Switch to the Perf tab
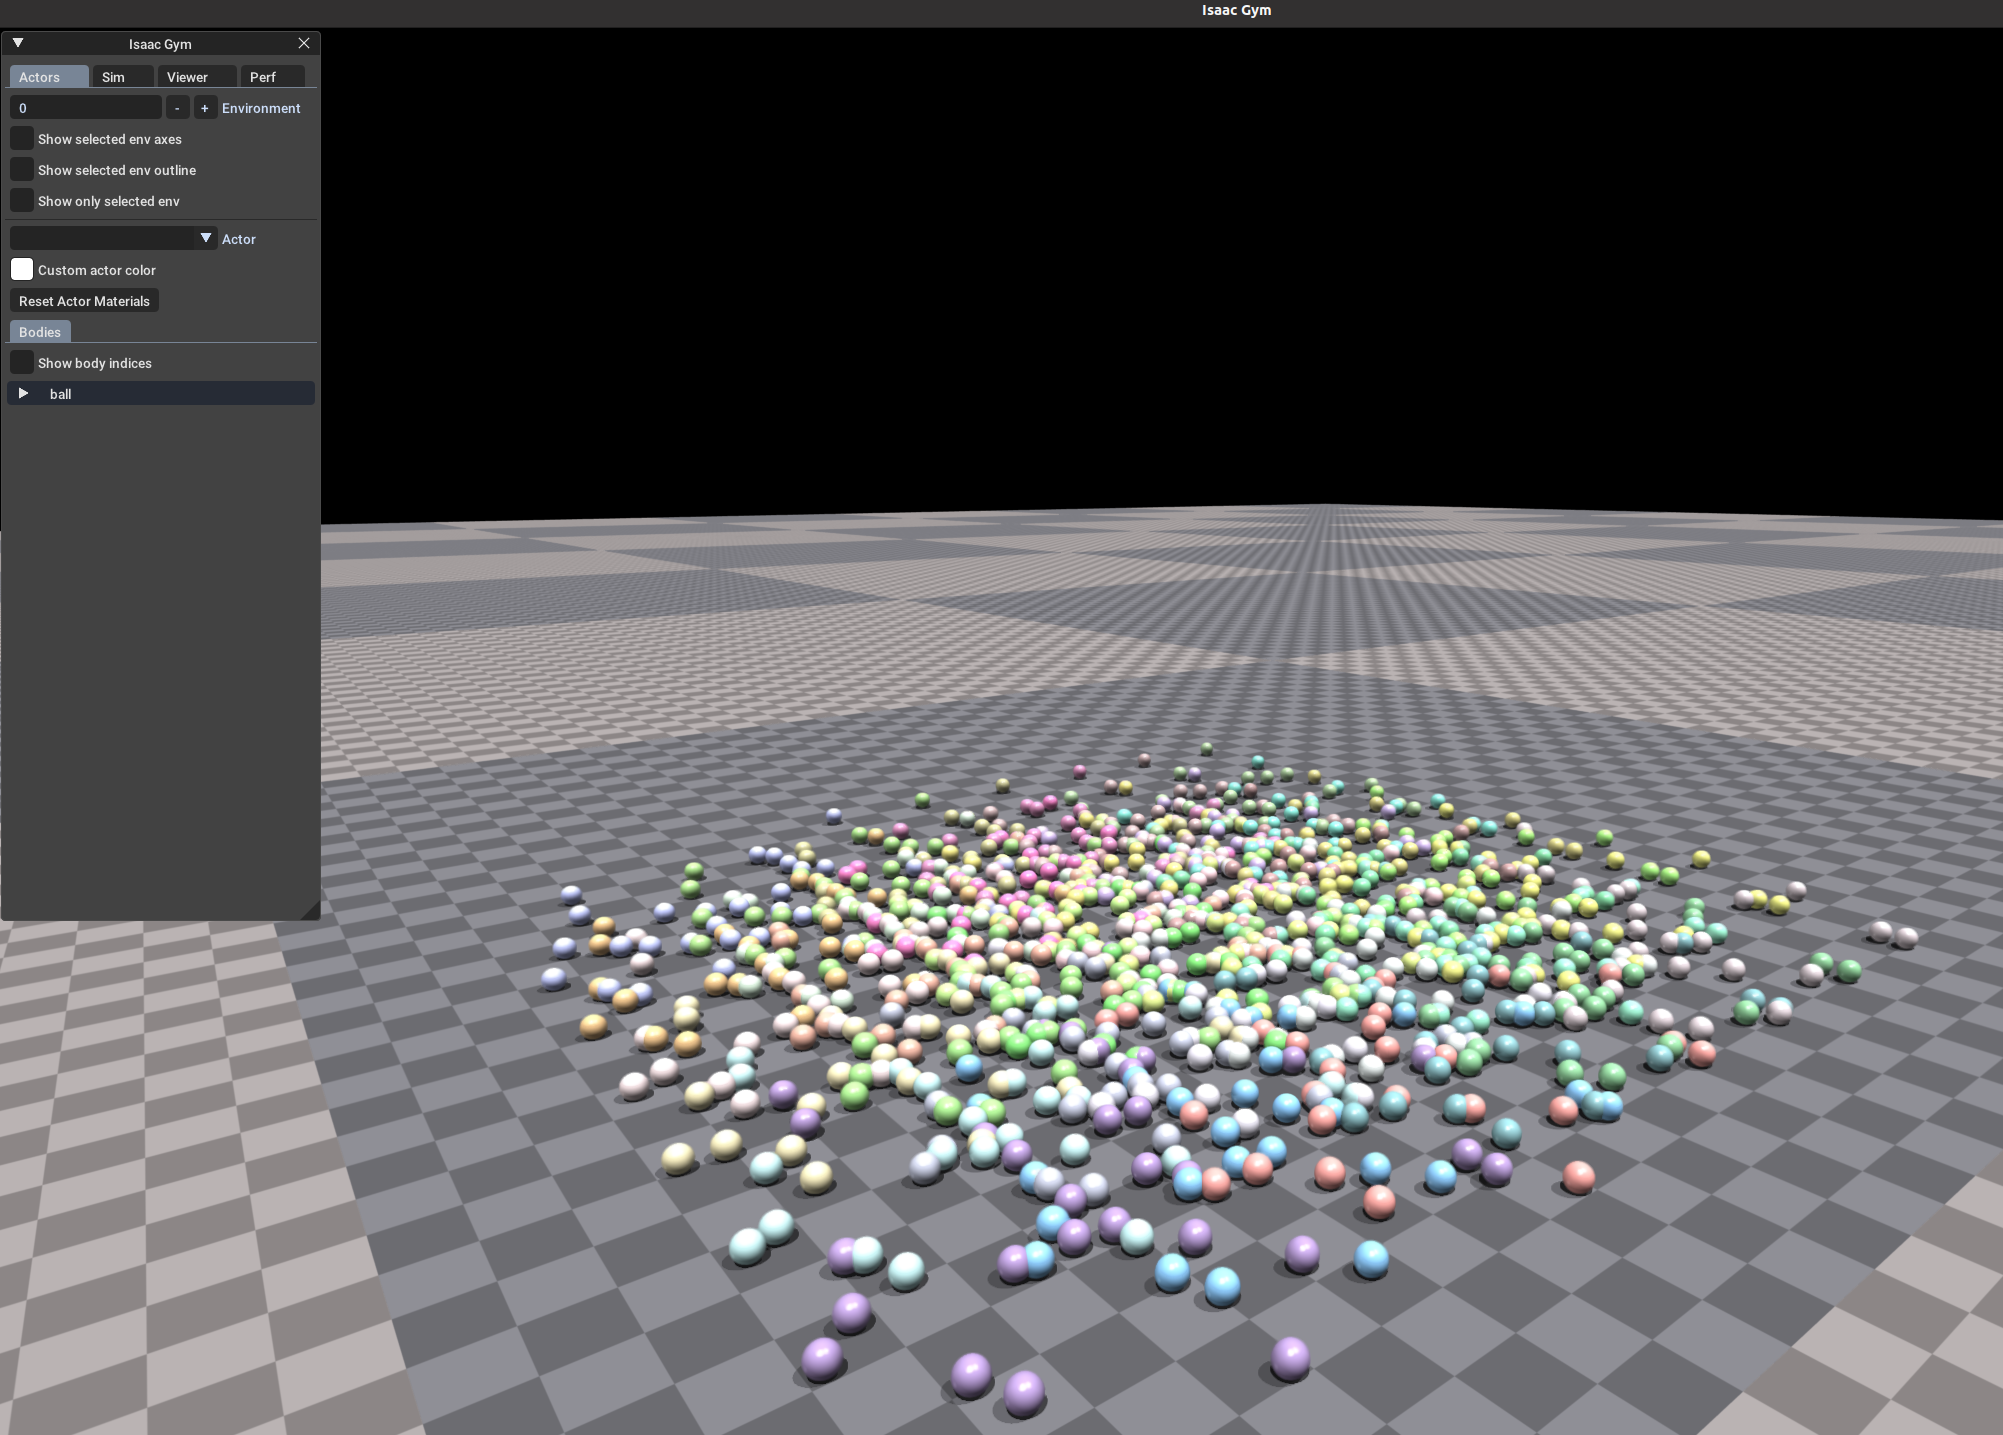Viewport: 2003px width, 1435px height. click(x=263, y=77)
